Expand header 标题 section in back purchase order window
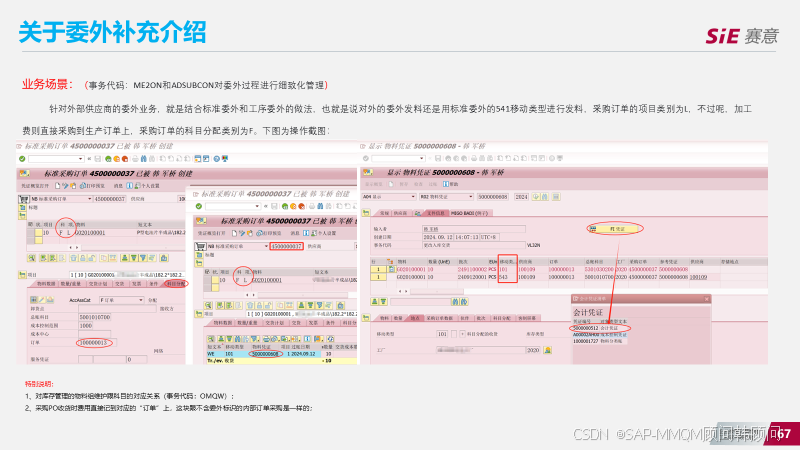Image resolution: width=800 pixels, height=450 pixels. [x=22, y=207]
